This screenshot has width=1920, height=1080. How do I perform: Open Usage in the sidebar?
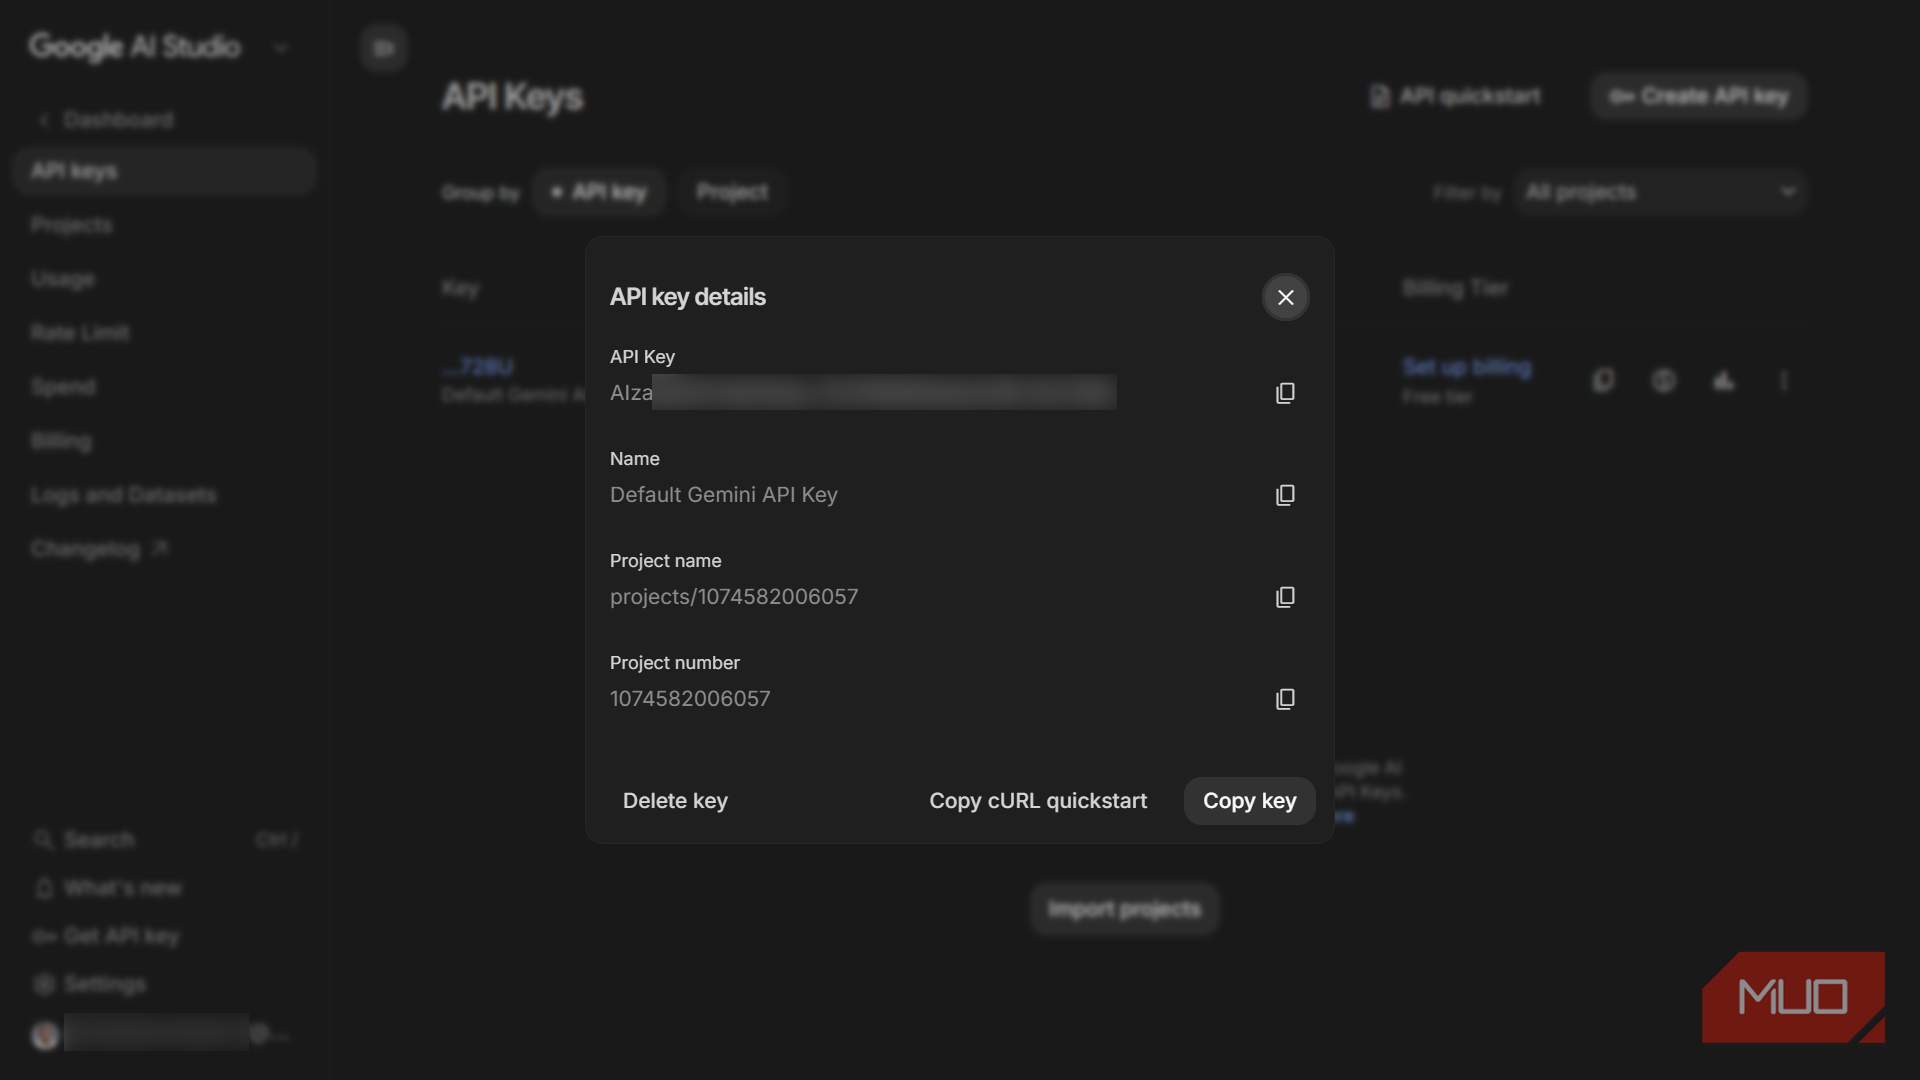[62, 279]
